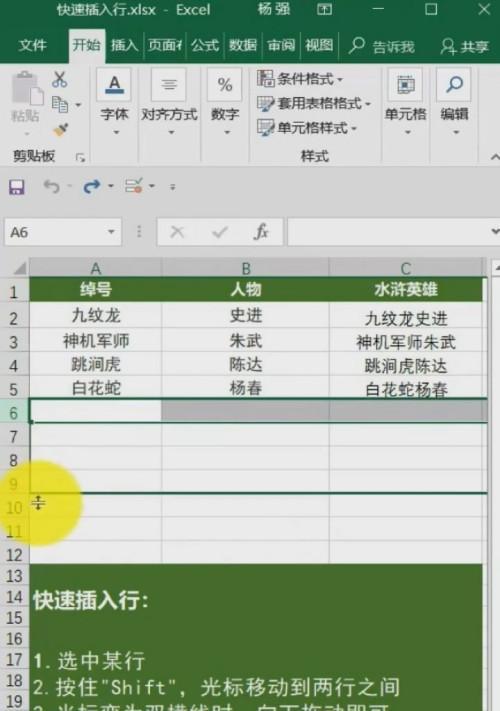Open the Name Box dropdown arrow
Viewport: 500px width, 711px height.
(111, 232)
